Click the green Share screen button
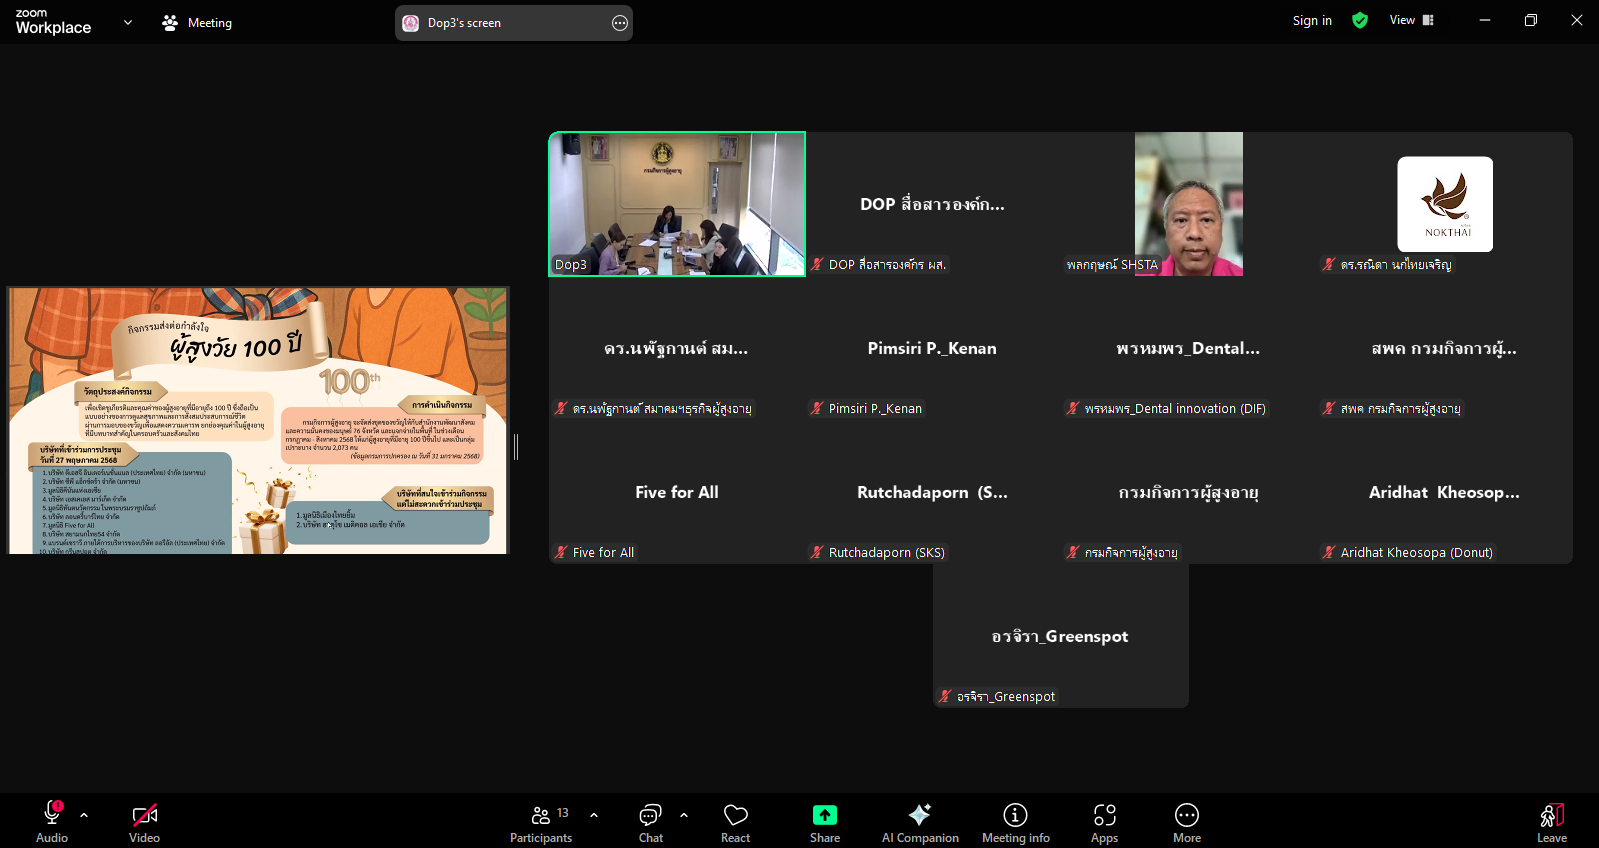Screen dimensions: 1599x848 (x=825, y=822)
